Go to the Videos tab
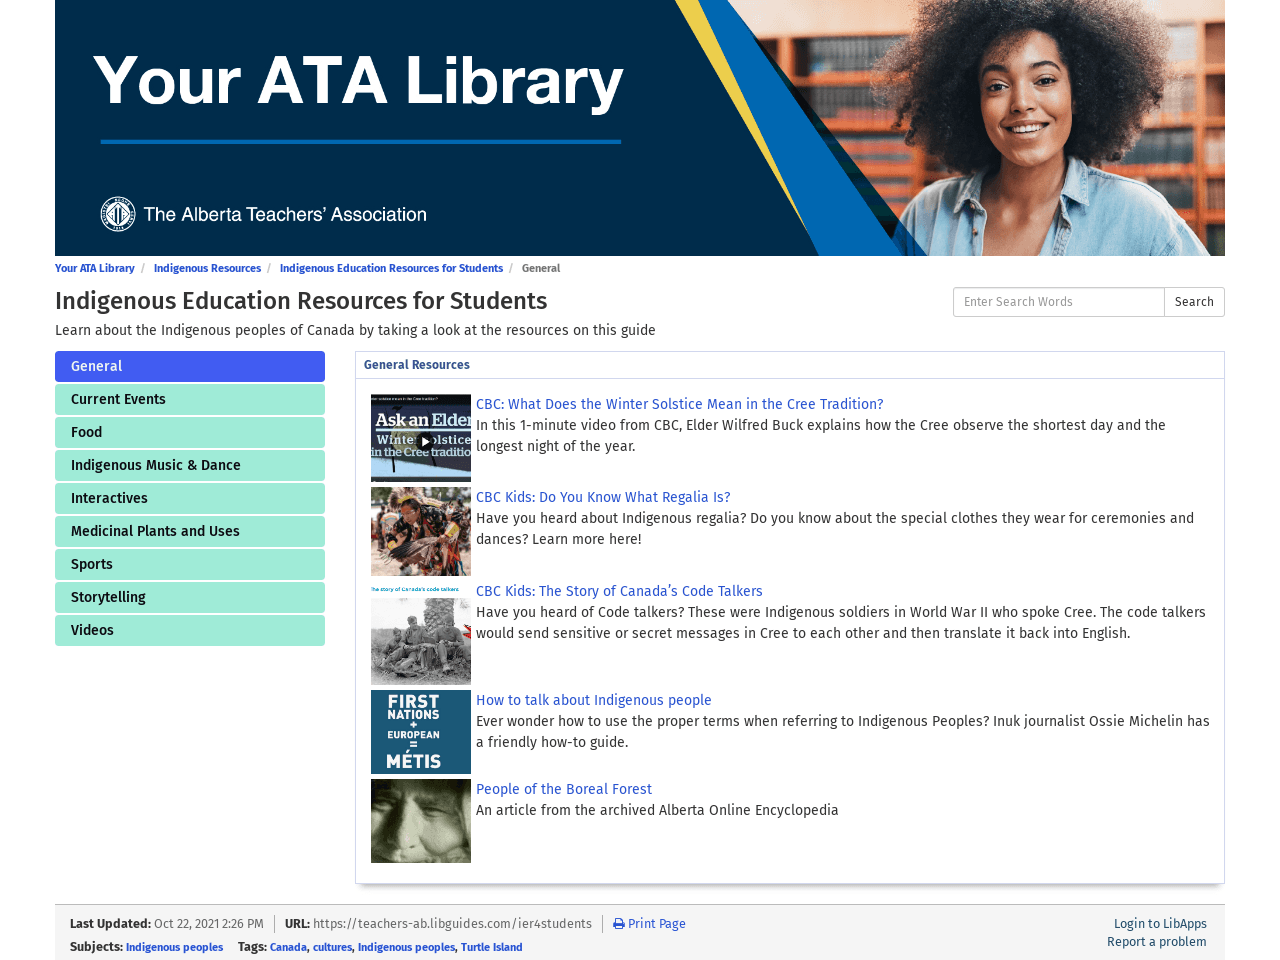The height and width of the screenshot is (960, 1280). coord(190,630)
